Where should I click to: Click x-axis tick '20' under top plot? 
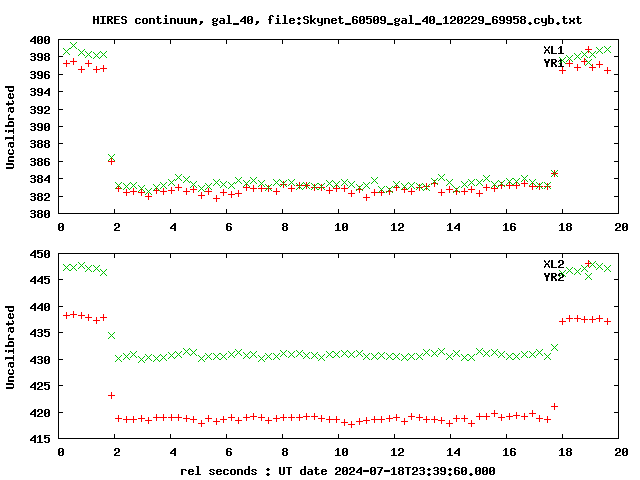coord(621,227)
